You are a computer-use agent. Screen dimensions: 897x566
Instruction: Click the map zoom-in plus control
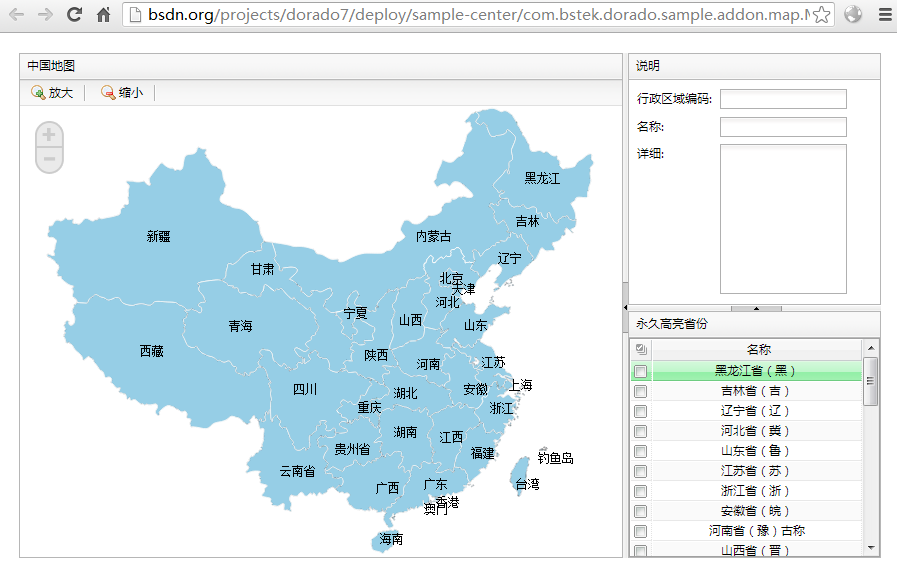(x=49, y=135)
